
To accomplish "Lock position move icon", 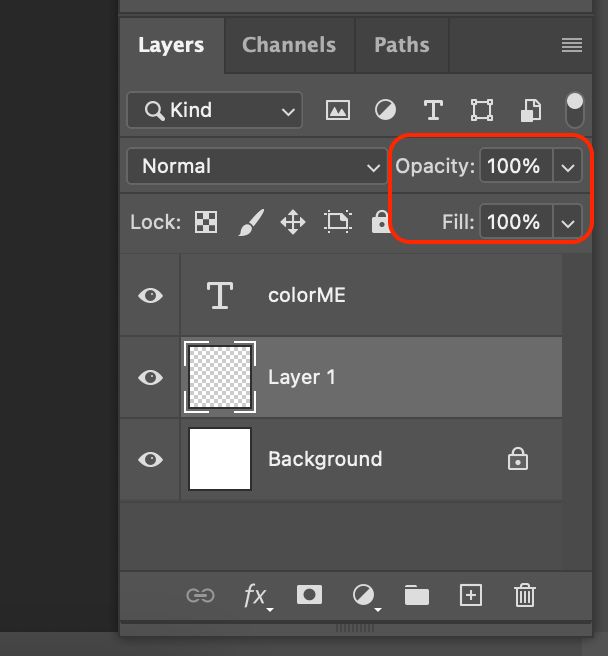I will click(293, 222).
